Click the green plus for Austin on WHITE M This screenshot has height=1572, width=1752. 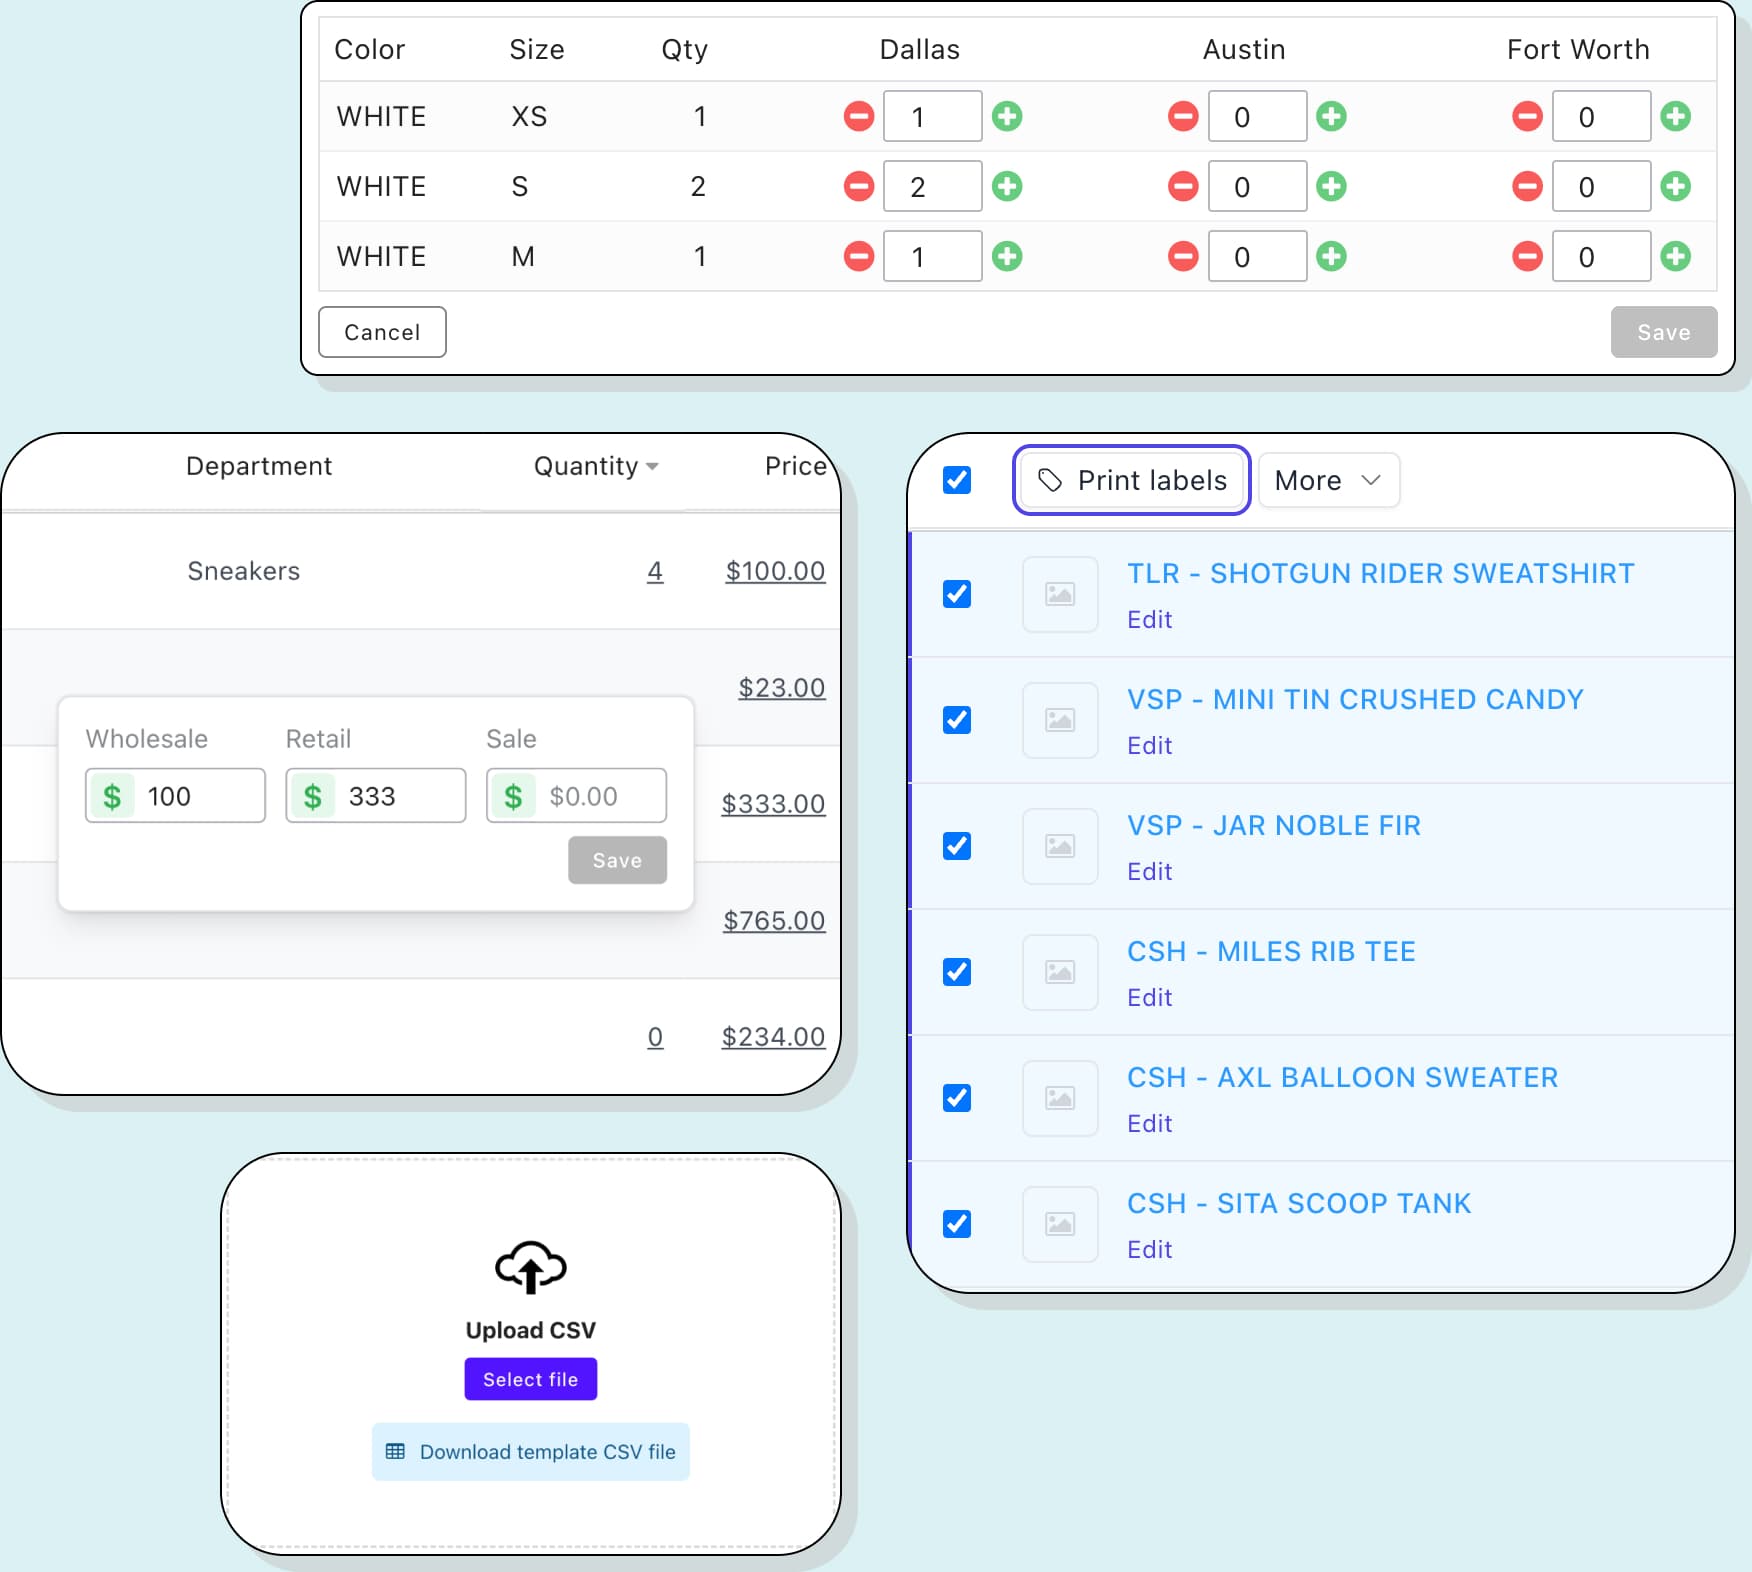1331,256
